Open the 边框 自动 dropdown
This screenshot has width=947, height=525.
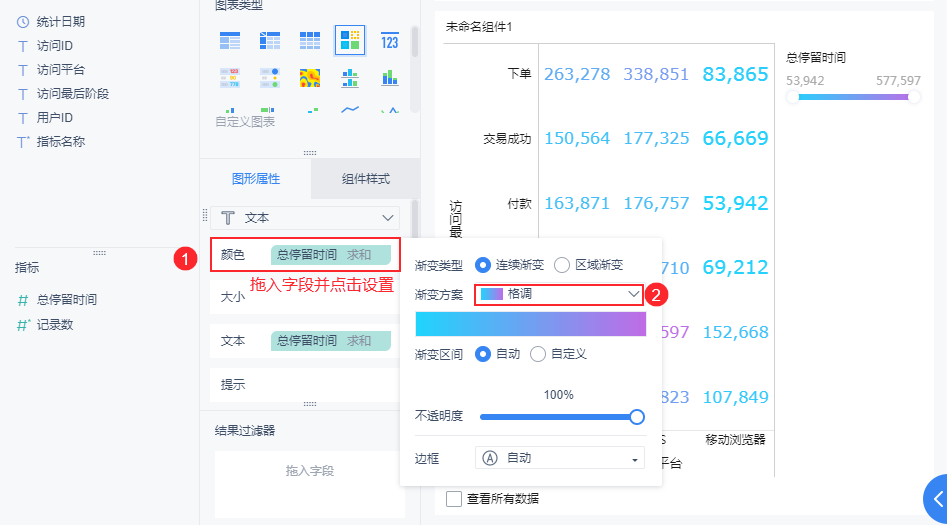pyautogui.click(x=560, y=458)
